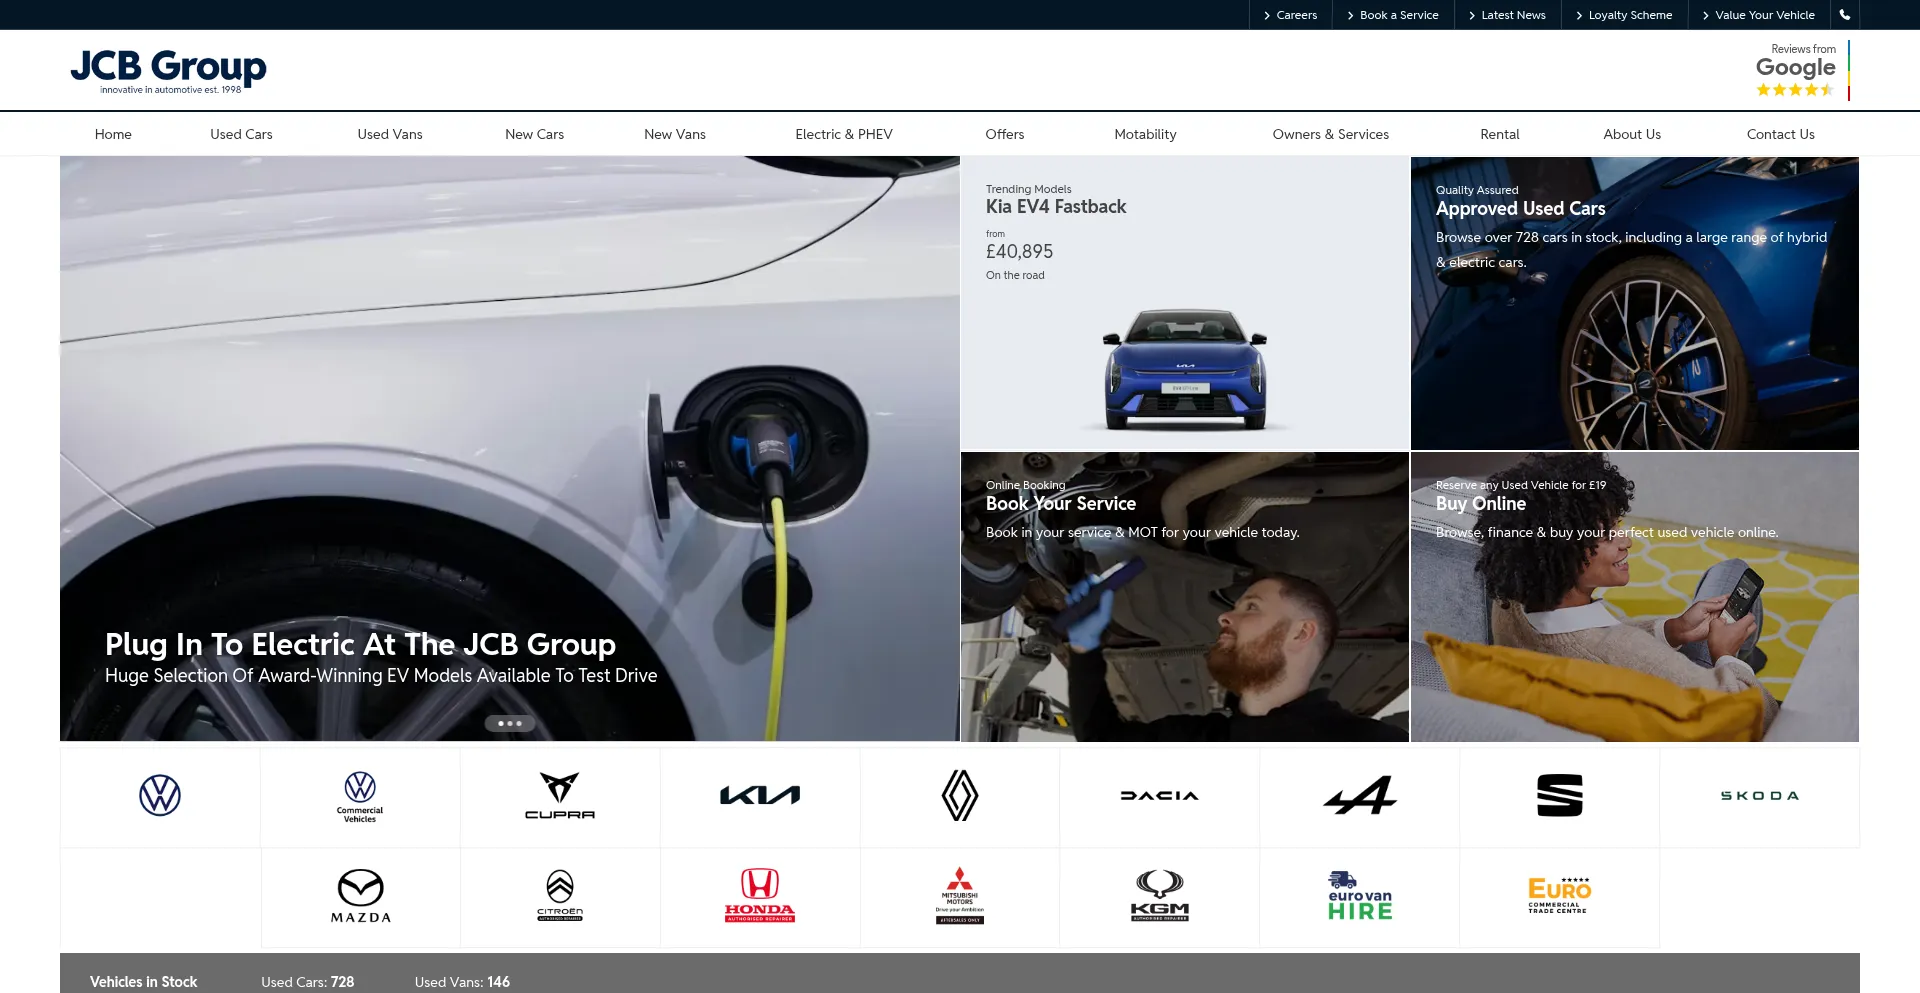
Task: Click the SEAT brand logo
Action: point(1560,796)
